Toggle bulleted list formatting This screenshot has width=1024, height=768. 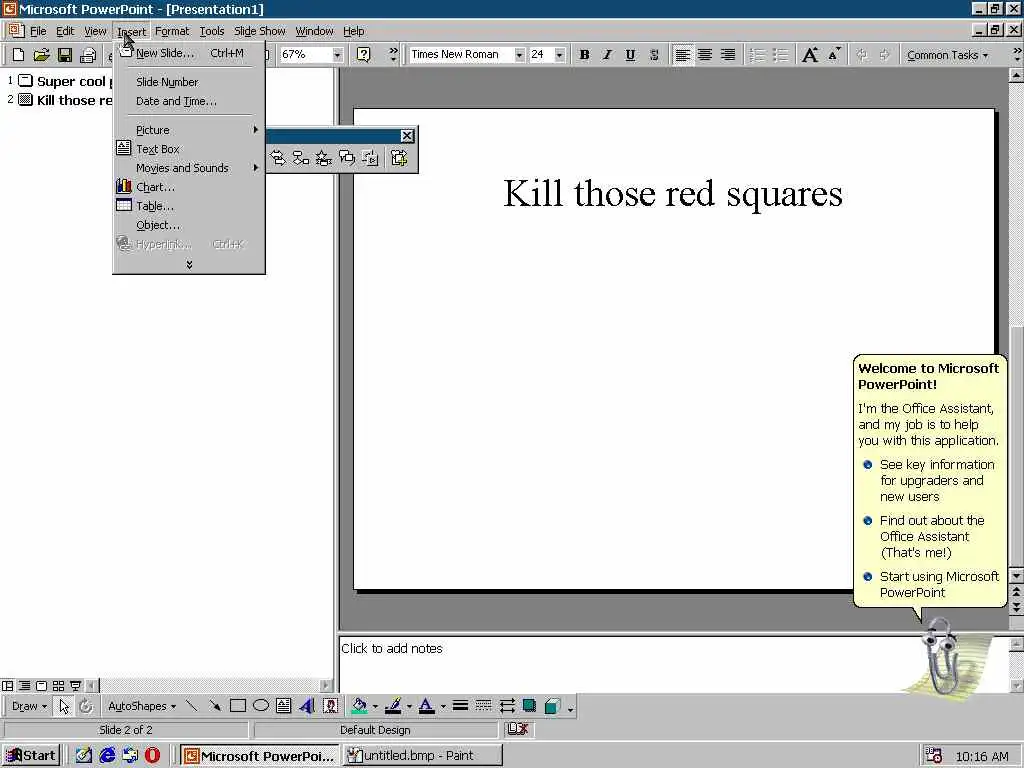coord(780,55)
